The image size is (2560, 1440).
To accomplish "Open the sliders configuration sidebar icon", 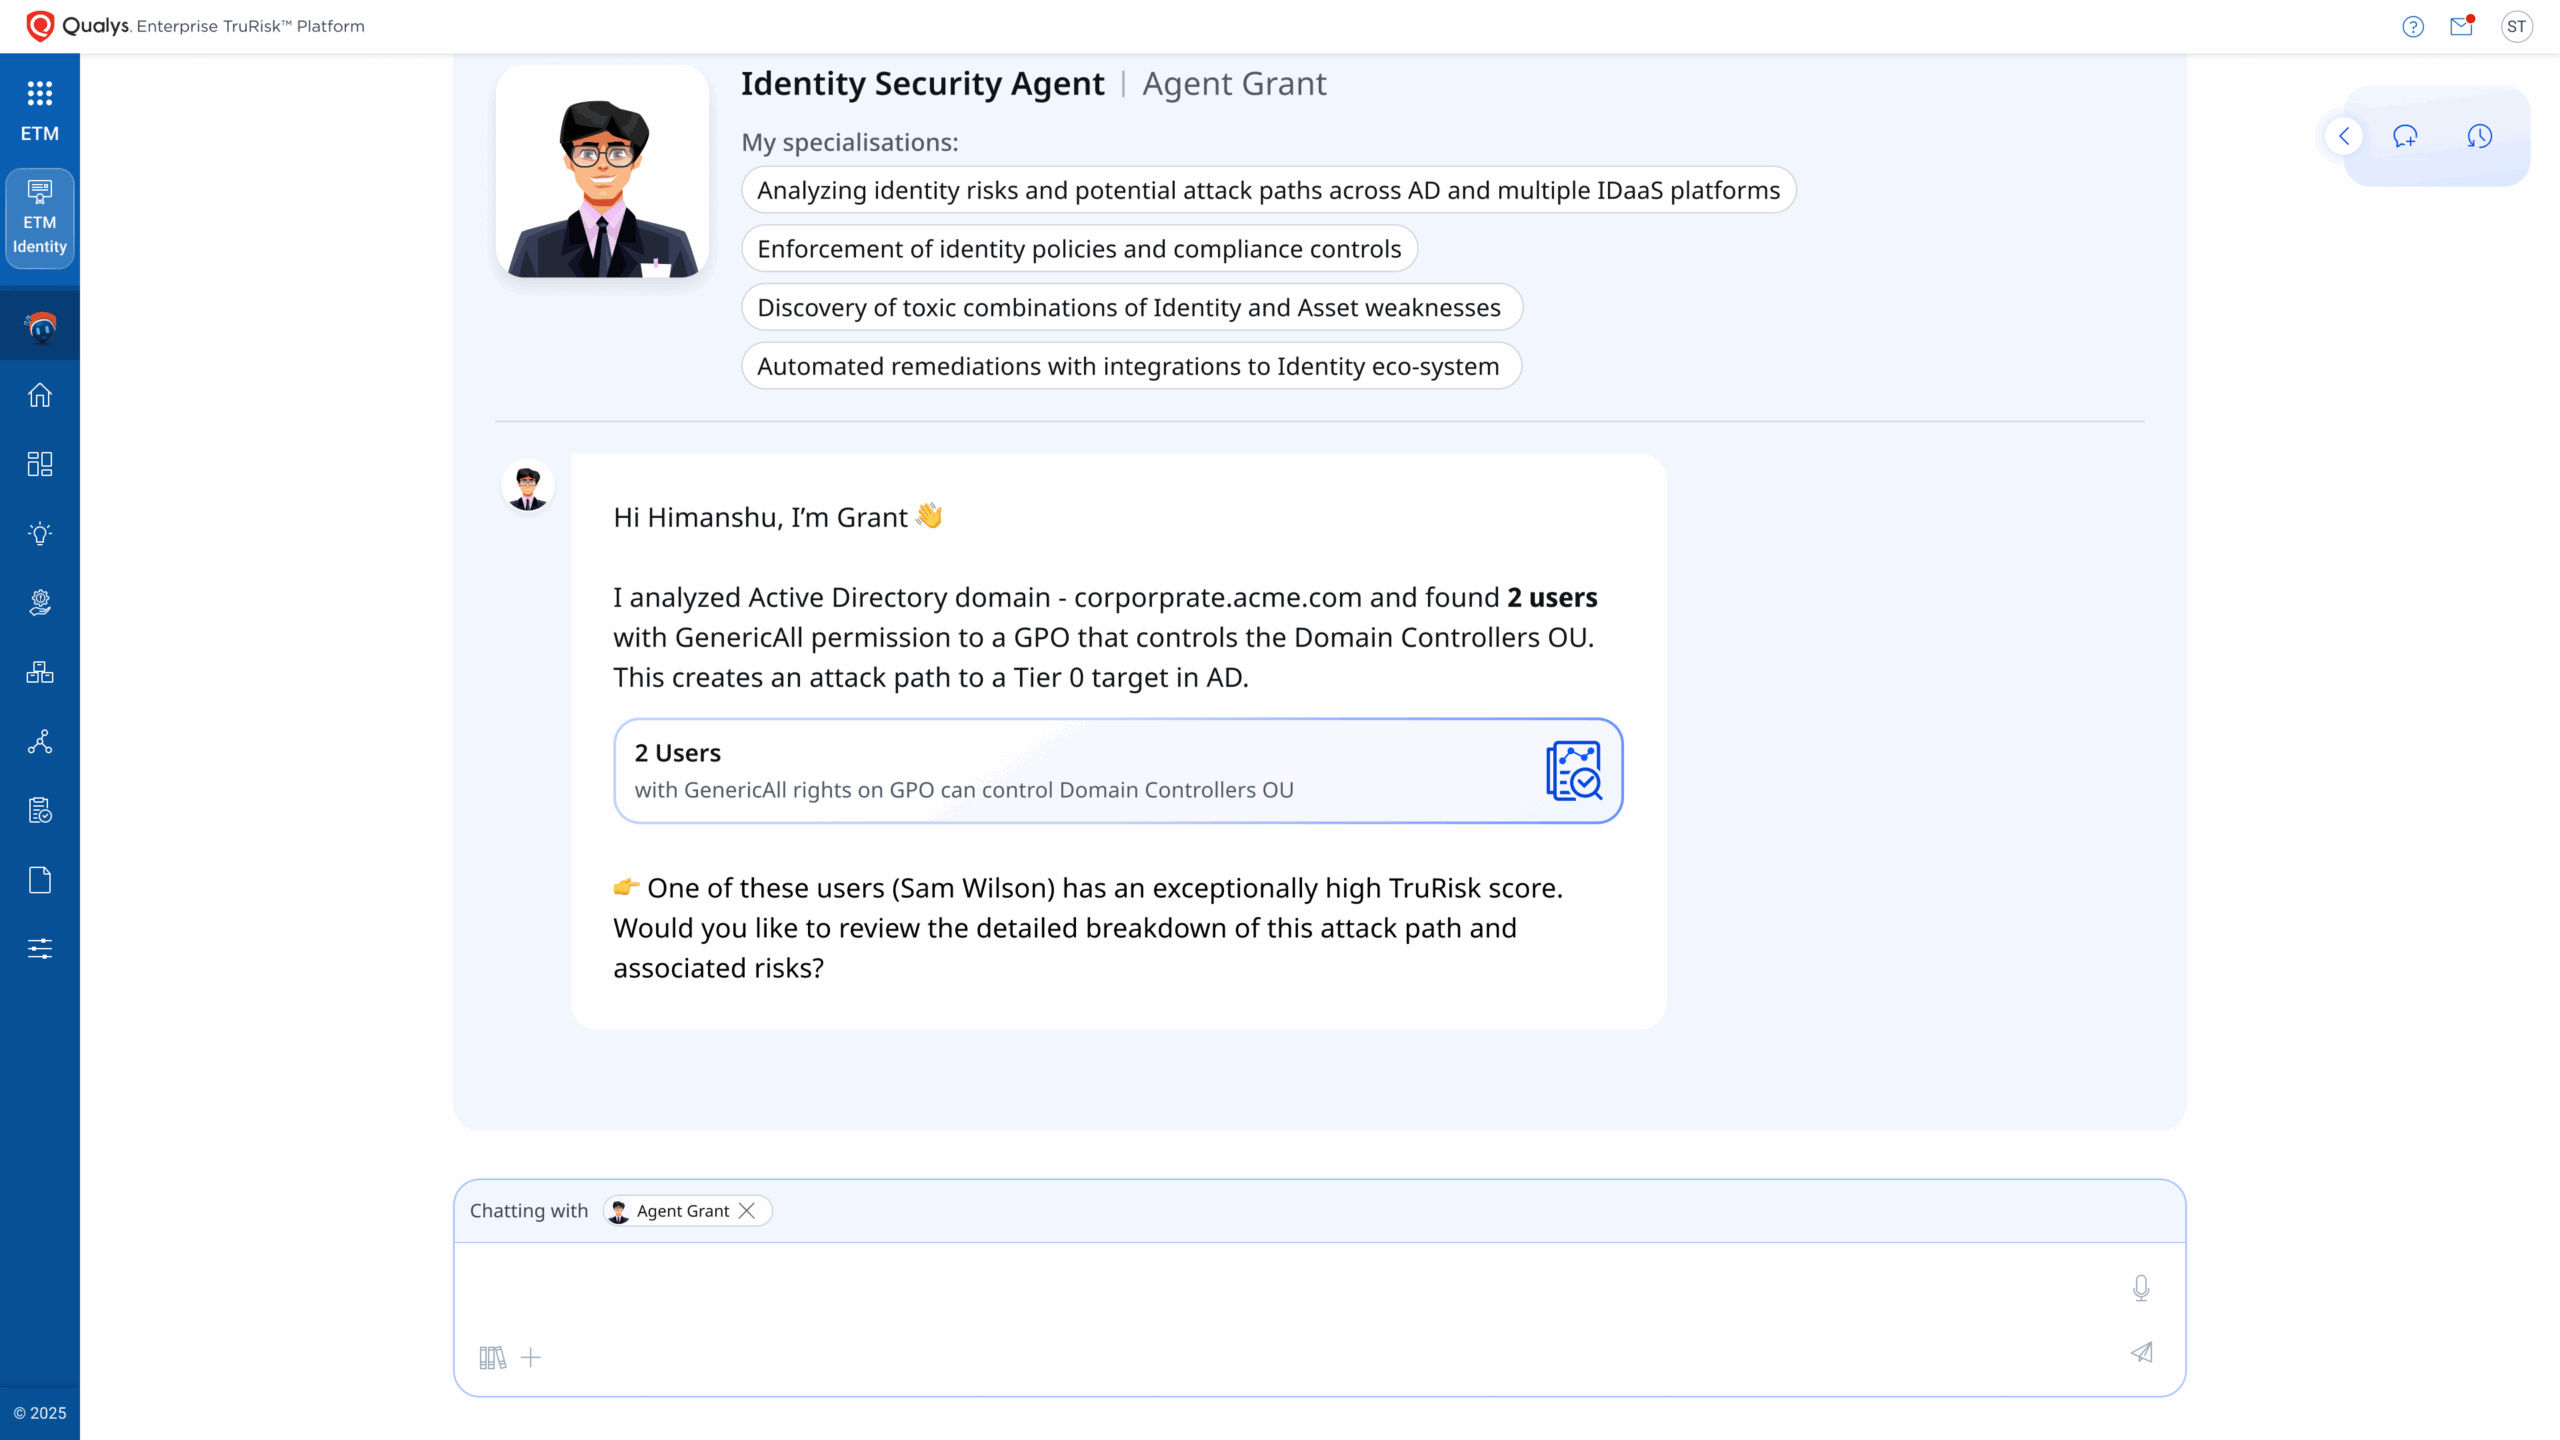I will tap(40, 949).
